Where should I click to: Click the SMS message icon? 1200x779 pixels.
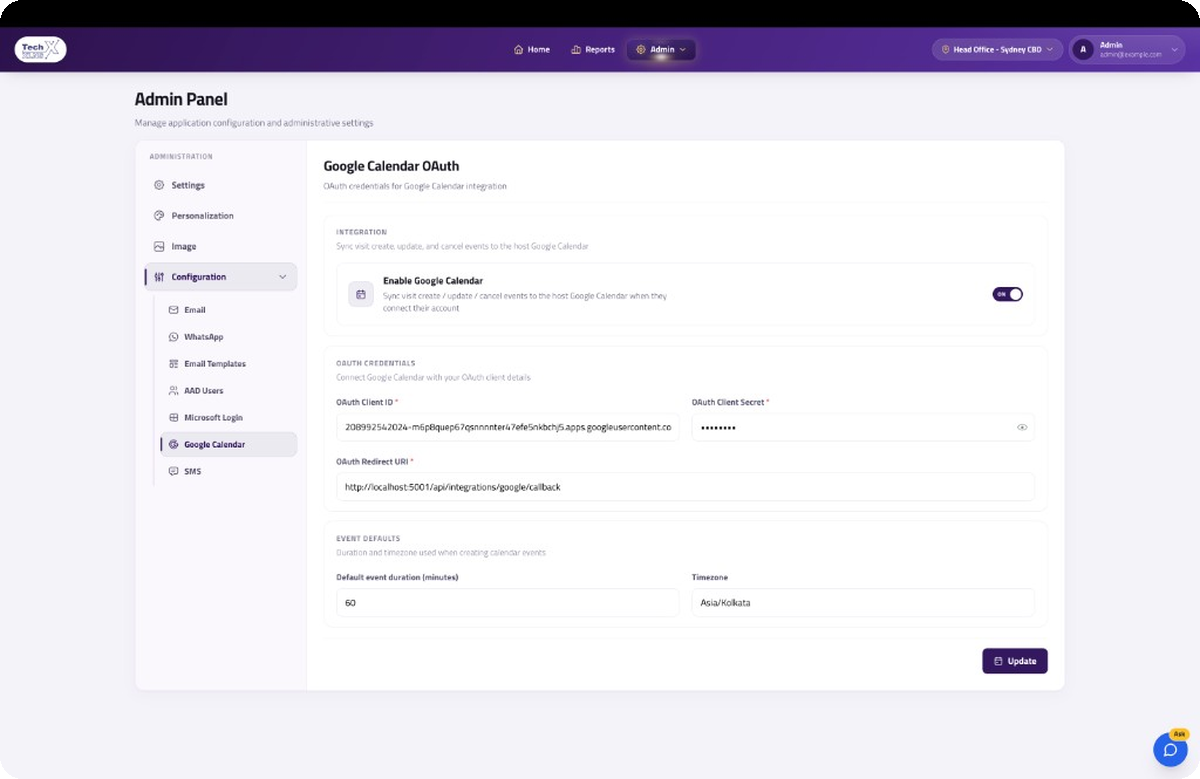(174, 471)
